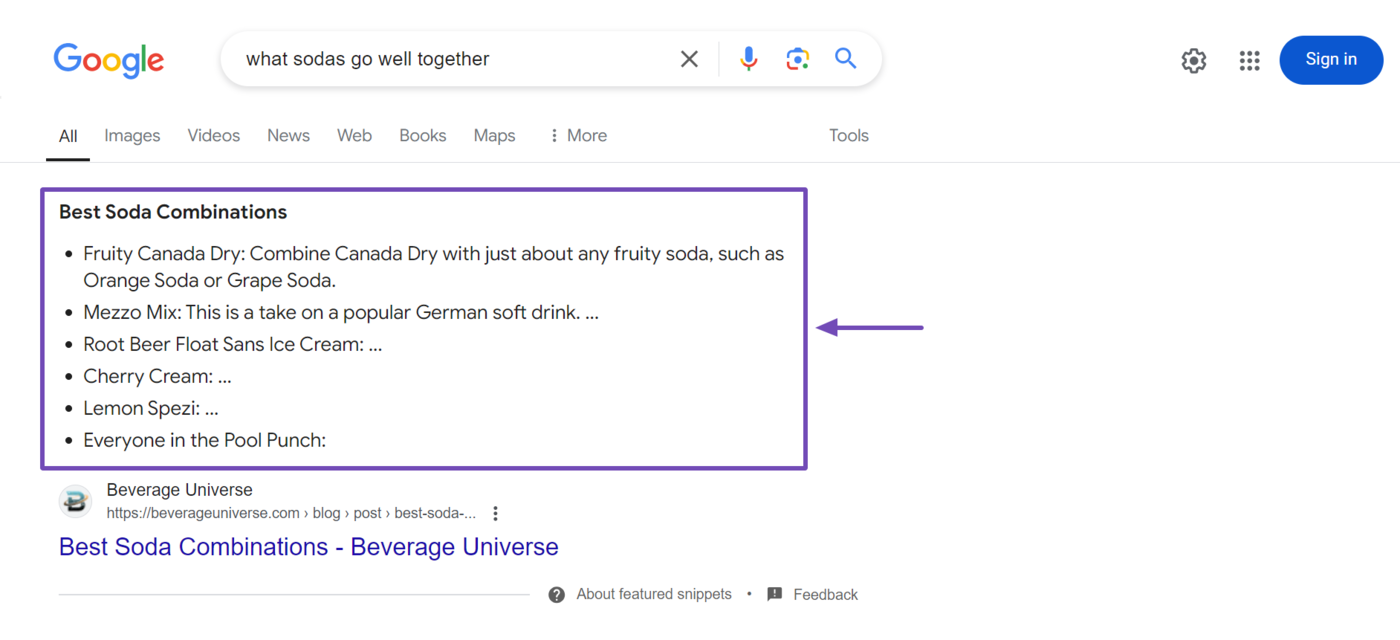Switch to the Images tab
Viewport: 1400px width, 640px height.
click(x=132, y=135)
